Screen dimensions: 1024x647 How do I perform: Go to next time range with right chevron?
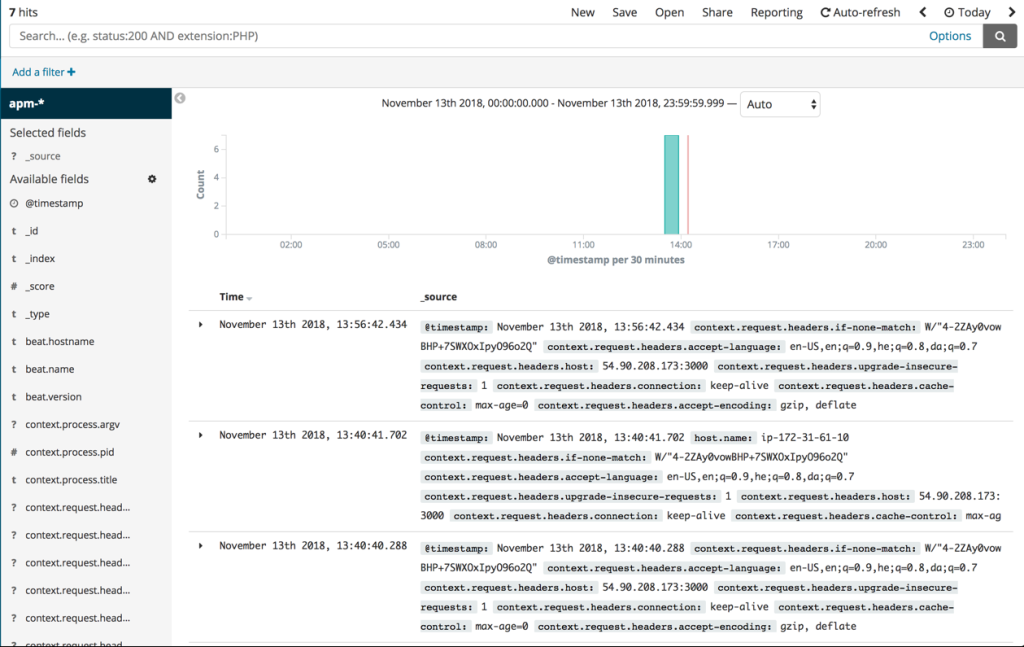tap(1014, 12)
